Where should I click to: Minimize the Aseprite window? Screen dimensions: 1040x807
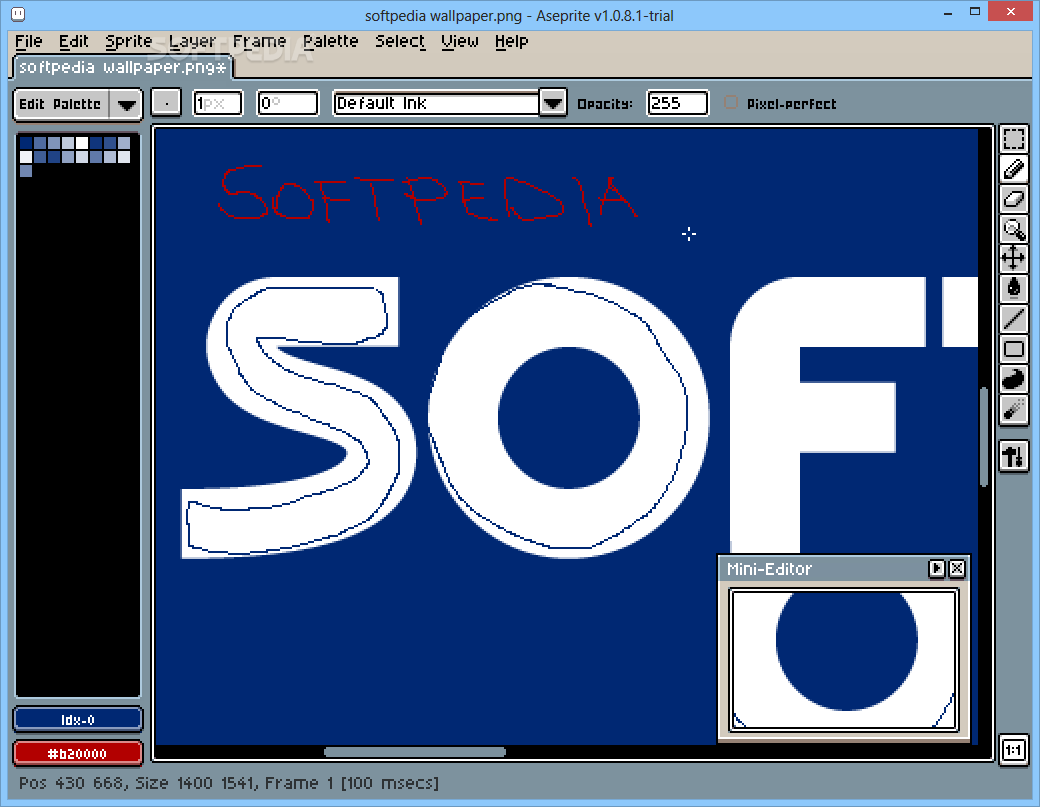[948, 12]
